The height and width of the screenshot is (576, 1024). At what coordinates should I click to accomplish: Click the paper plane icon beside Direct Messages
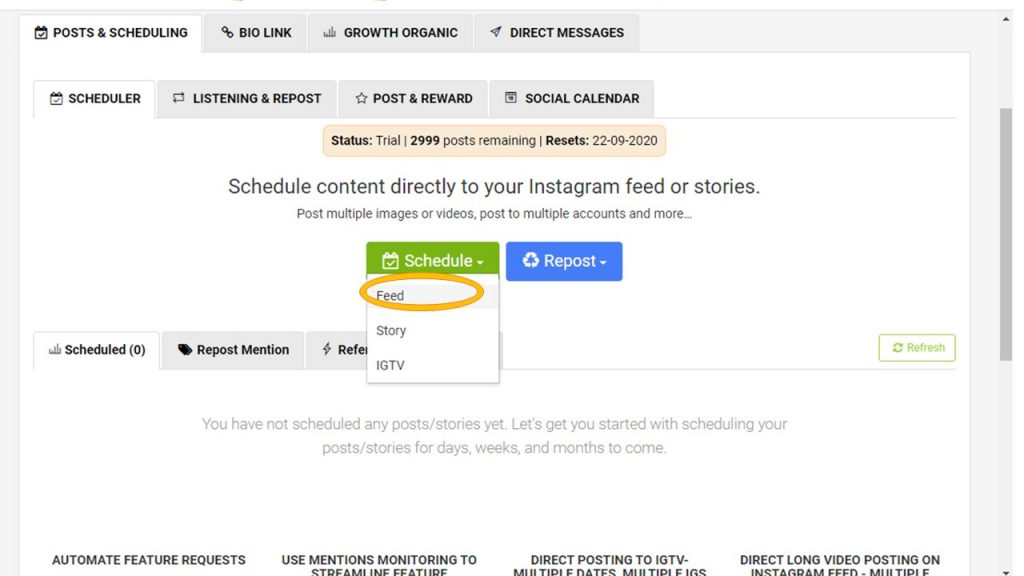point(496,31)
